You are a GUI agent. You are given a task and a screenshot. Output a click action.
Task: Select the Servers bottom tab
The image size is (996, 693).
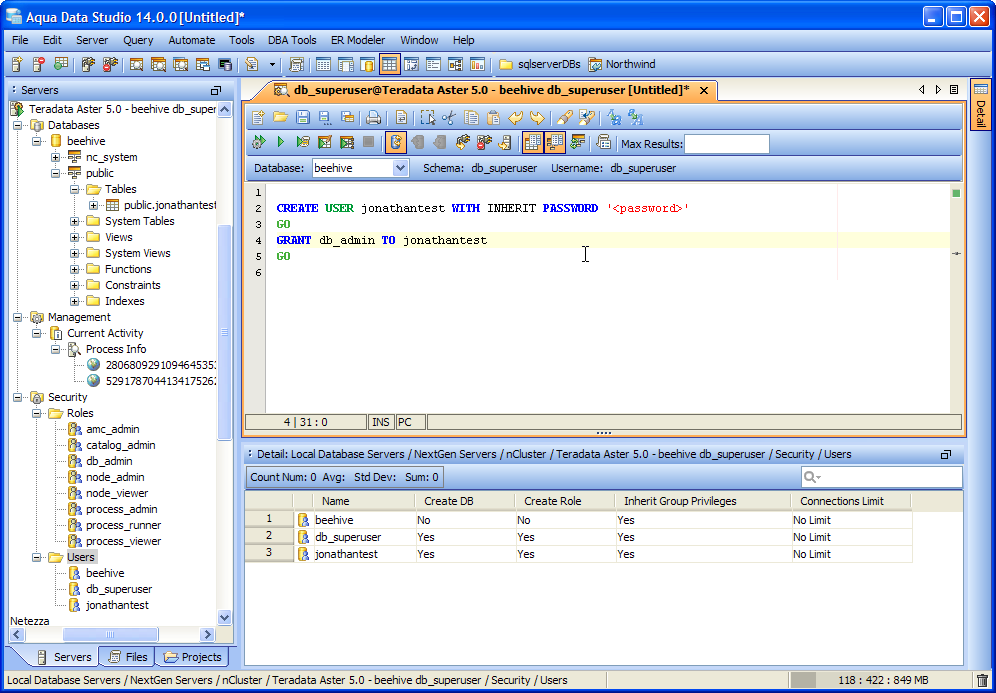coord(64,657)
